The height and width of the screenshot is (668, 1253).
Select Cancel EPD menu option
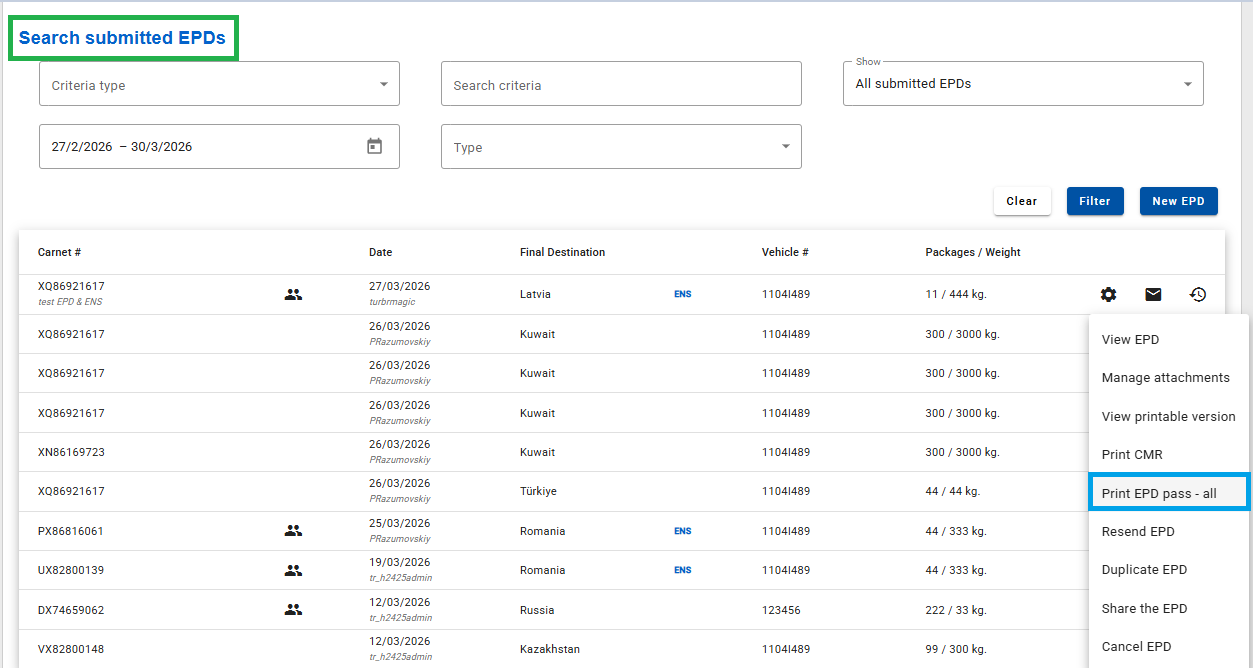tap(1136, 647)
